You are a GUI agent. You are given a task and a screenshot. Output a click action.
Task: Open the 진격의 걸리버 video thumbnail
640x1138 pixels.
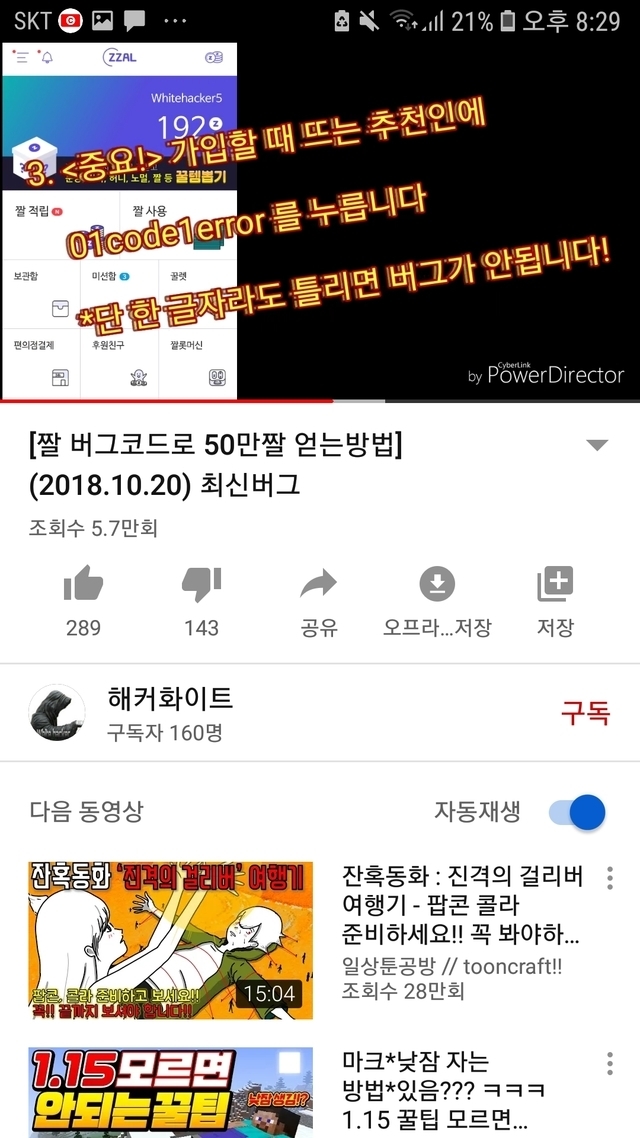coord(171,940)
